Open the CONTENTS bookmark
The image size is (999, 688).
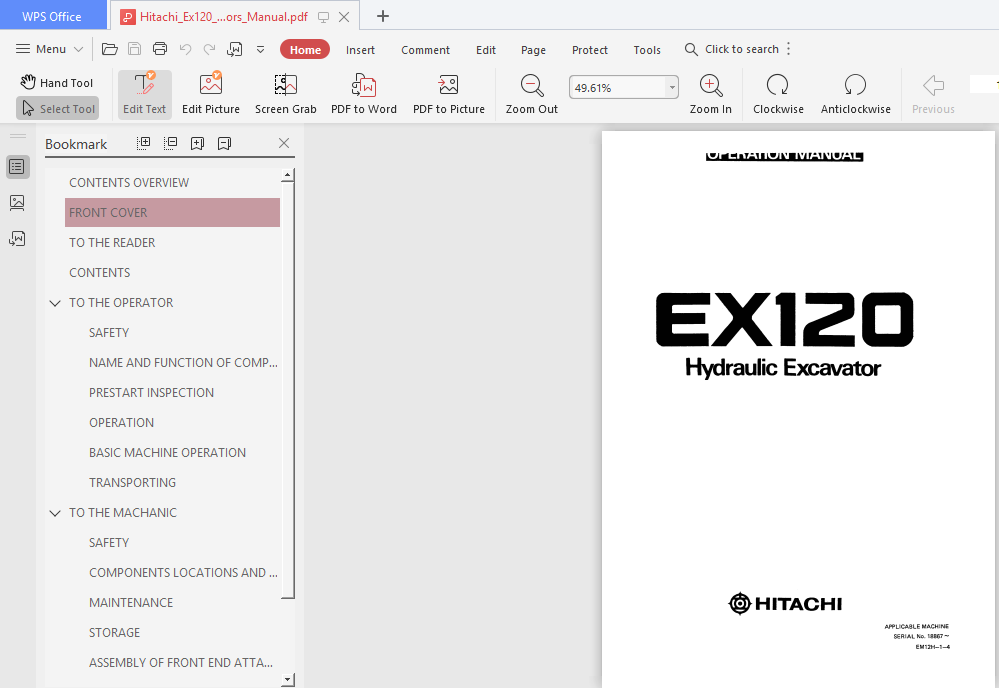pyautogui.click(x=99, y=273)
